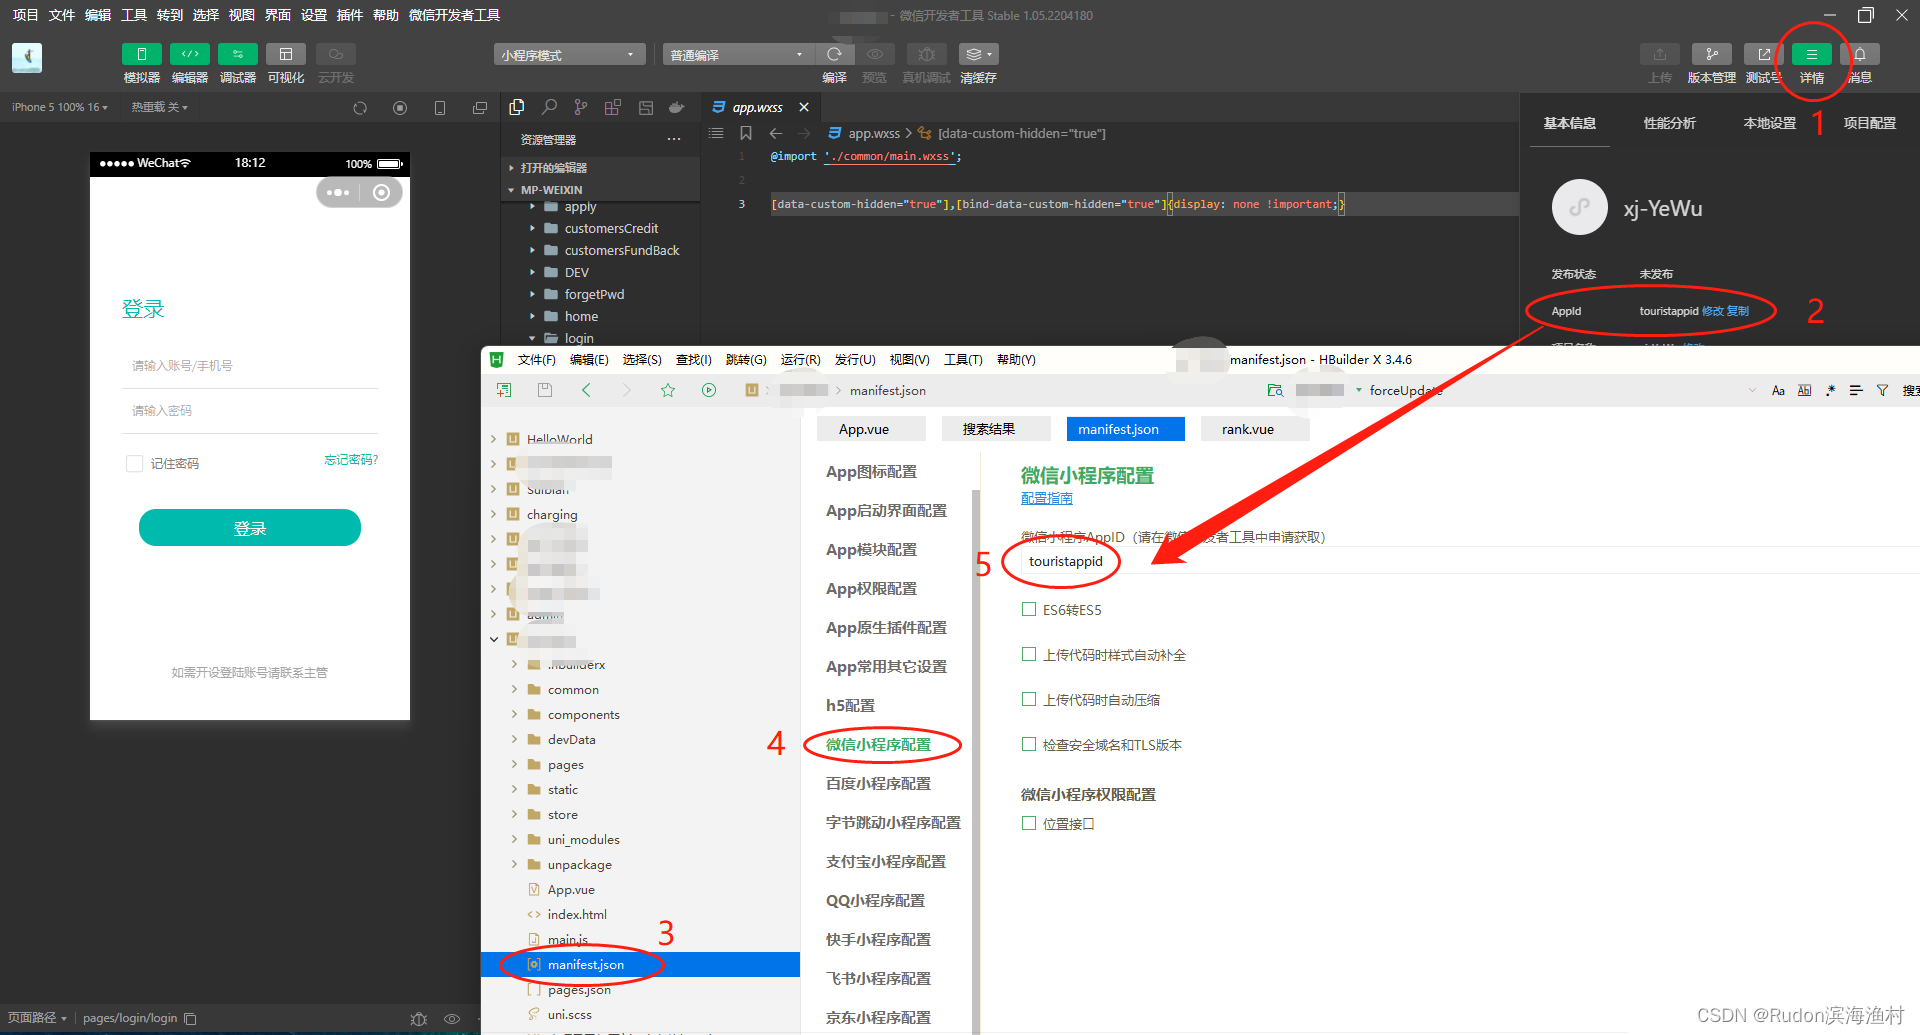Click the simulator refresh icon

(x=360, y=108)
